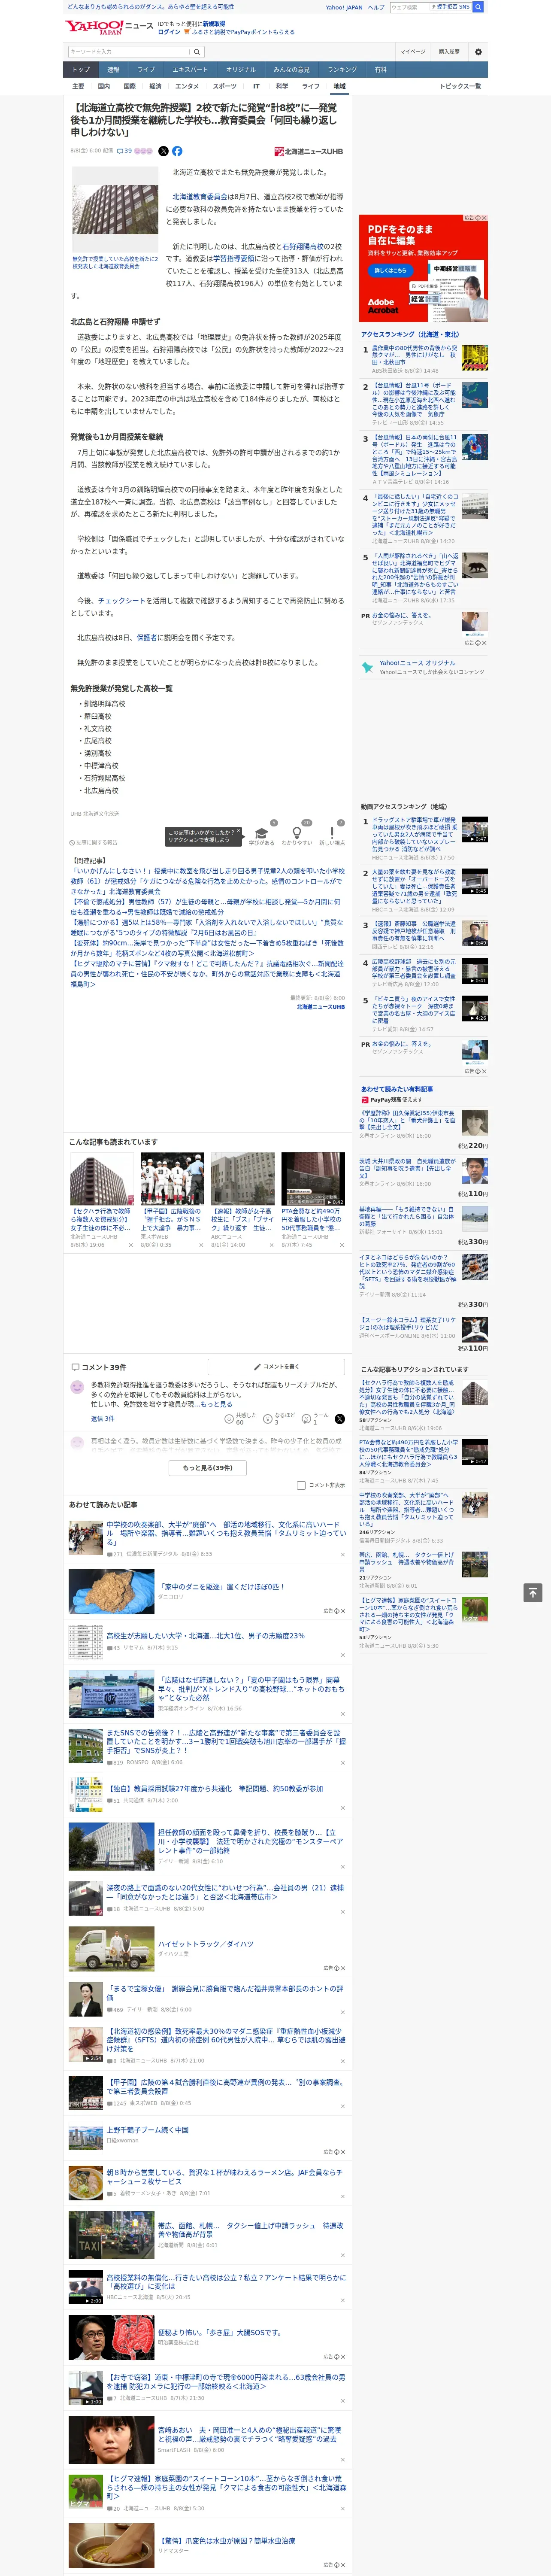Select the 速報 tab
The height and width of the screenshot is (2576, 551).
click(x=113, y=69)
